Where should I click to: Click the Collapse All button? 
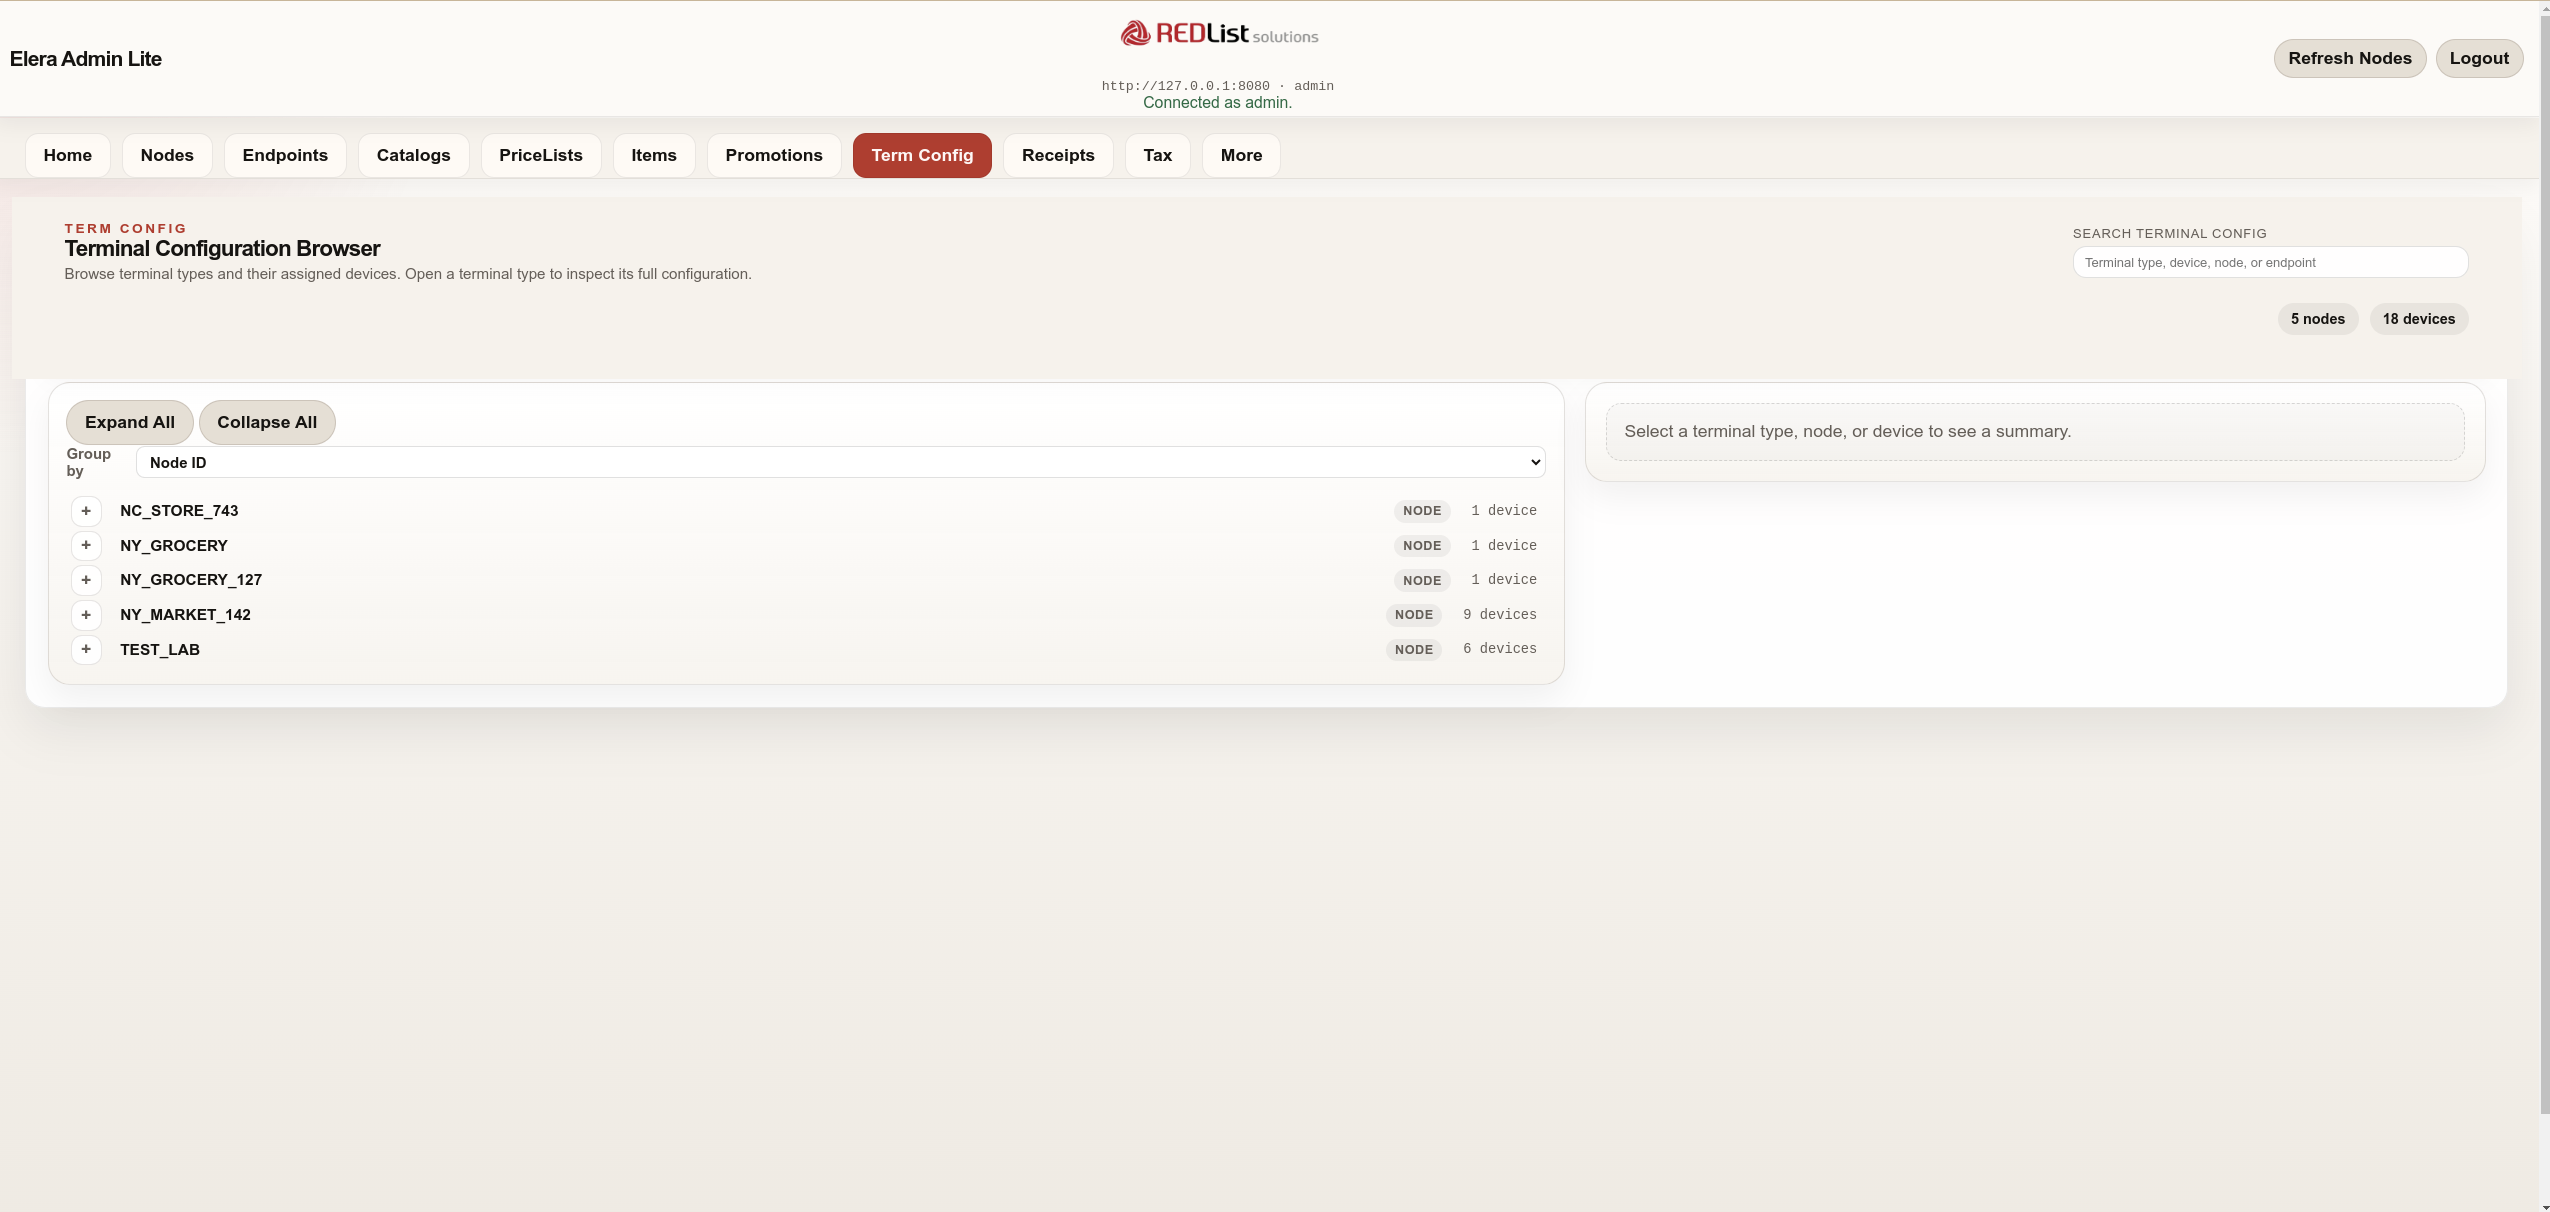pos(267,422)
